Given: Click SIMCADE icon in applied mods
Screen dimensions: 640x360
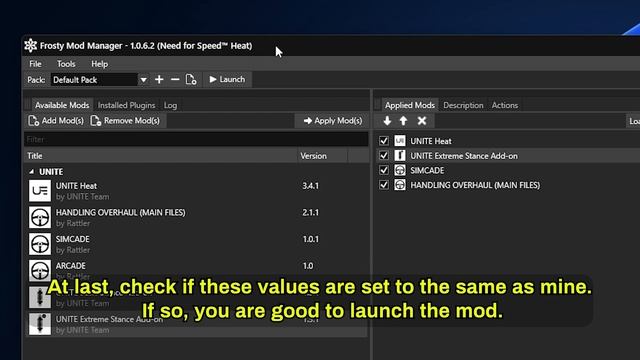Looking at the screenshot, I should pyautogui.click(x=400, y=170).
